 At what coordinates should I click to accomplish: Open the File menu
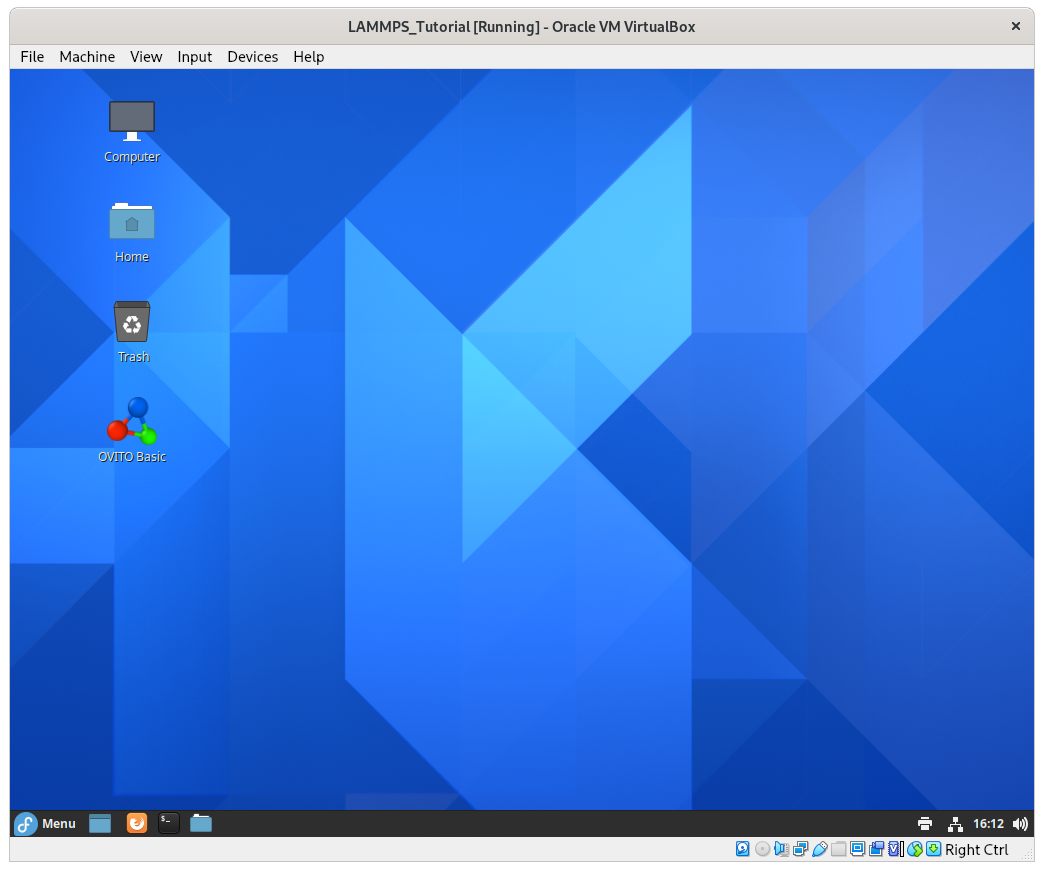[x=32, y=57]
